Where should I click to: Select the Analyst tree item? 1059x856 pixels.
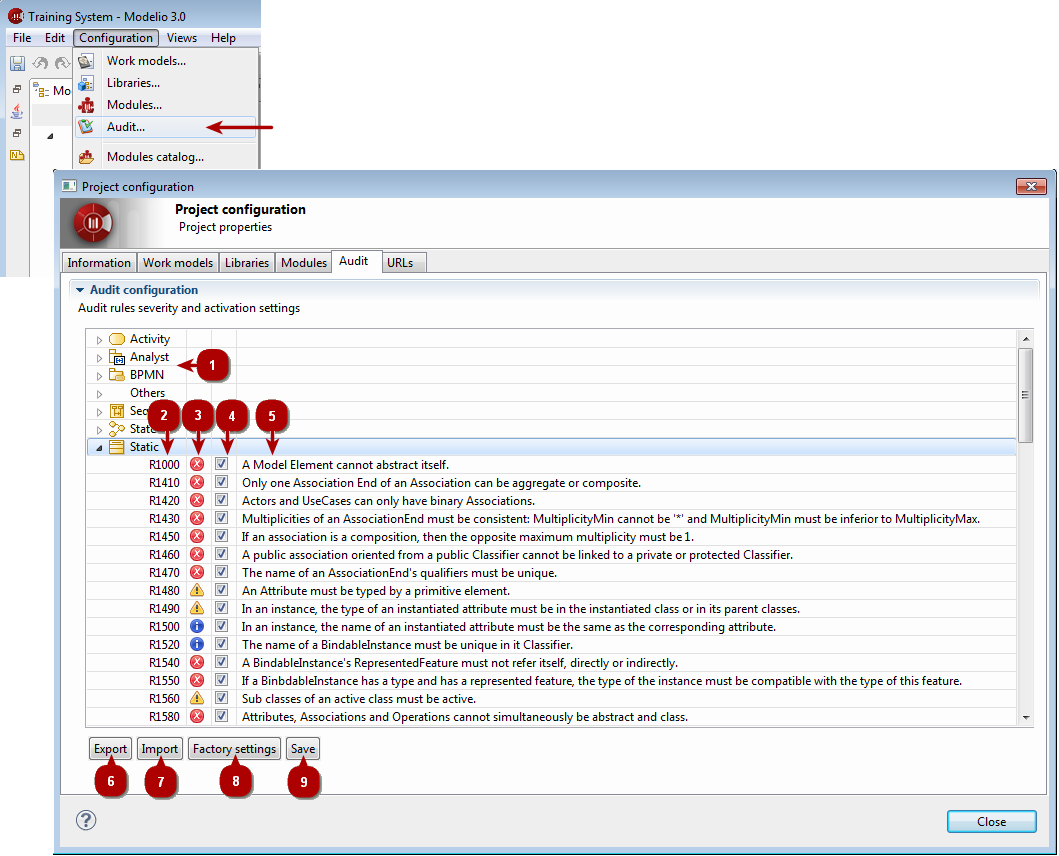149,357
